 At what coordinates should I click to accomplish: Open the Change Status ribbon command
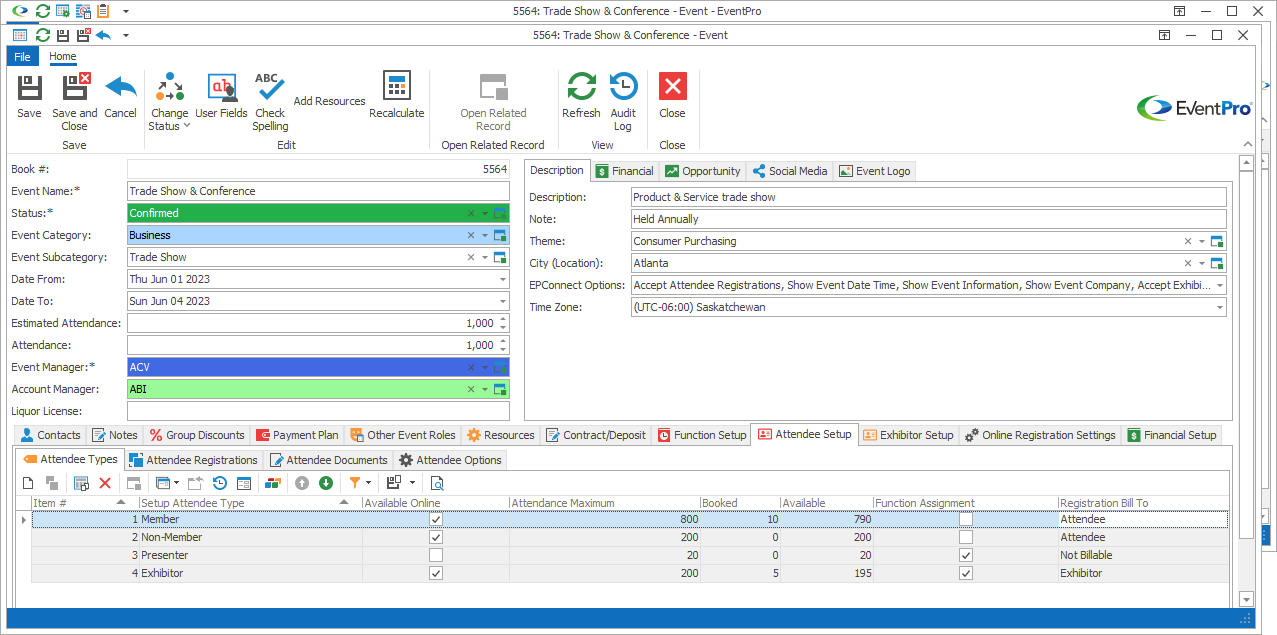[169, 101]
